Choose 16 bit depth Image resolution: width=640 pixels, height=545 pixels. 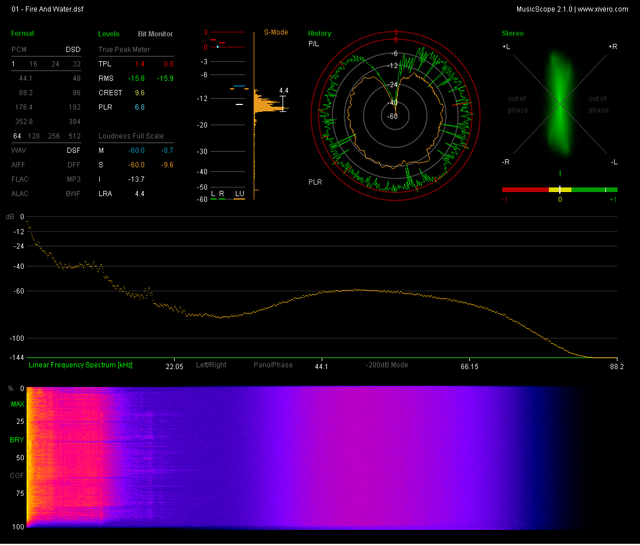point(33,64)
